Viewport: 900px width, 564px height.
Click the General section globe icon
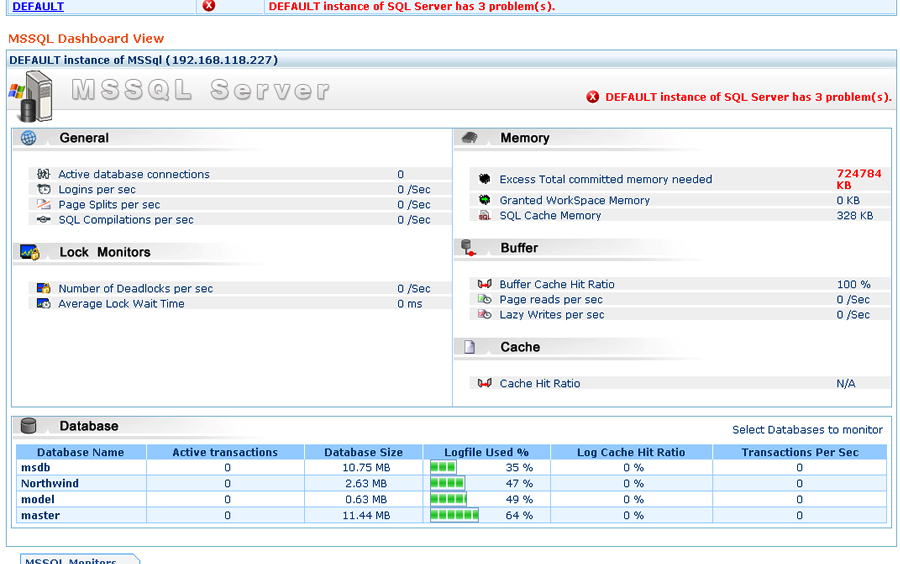(28, 138)
